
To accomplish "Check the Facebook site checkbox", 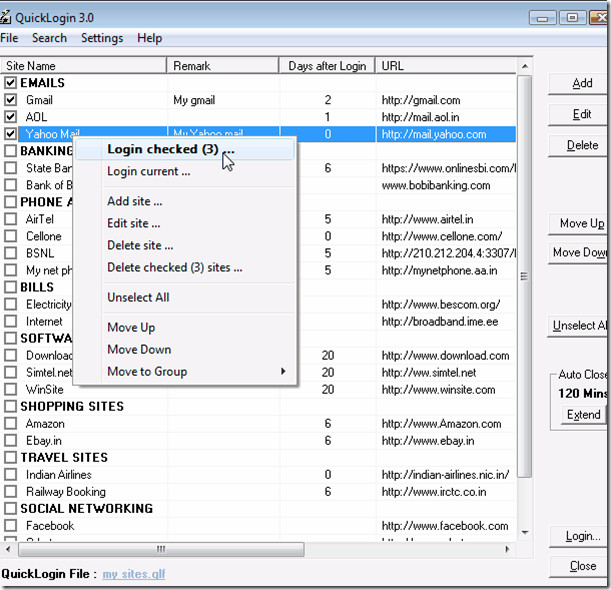I will tap(11, 526).
